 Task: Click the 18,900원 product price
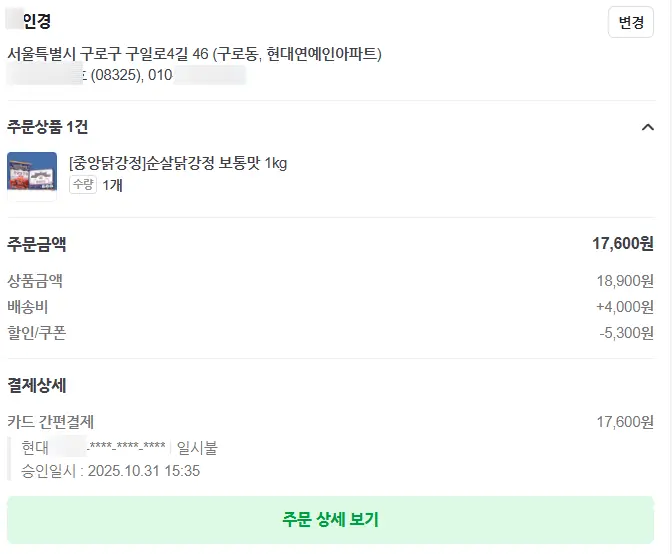tap(624, 281)
